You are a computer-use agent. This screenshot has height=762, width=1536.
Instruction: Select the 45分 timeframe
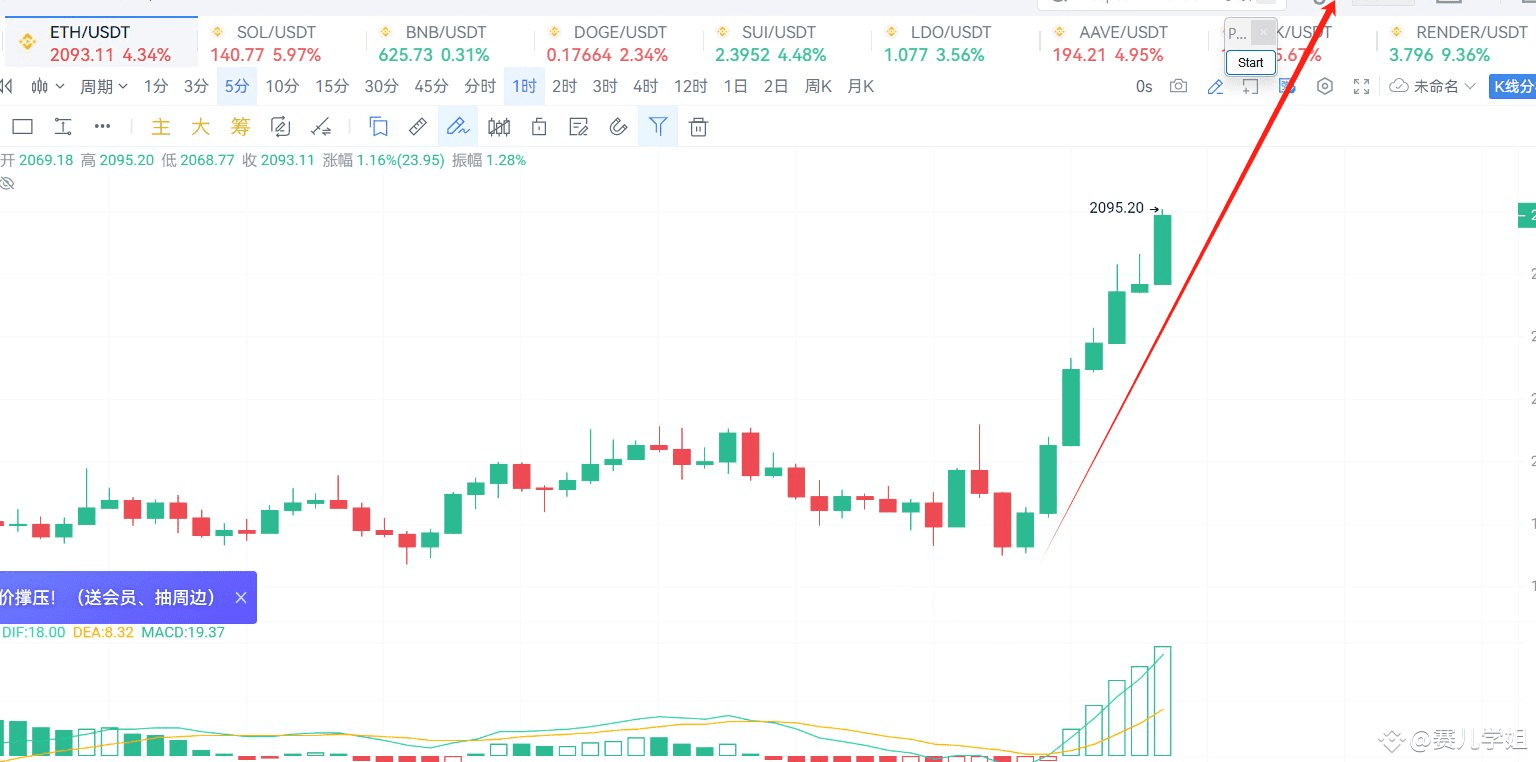click(x=431, y=87)
